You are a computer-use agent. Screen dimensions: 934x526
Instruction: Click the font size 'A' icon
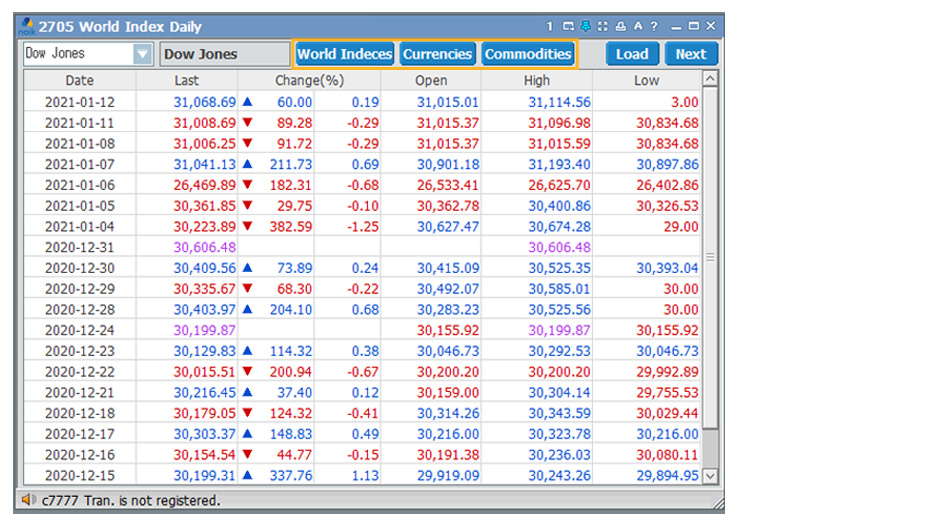click(x=636, y=26)
